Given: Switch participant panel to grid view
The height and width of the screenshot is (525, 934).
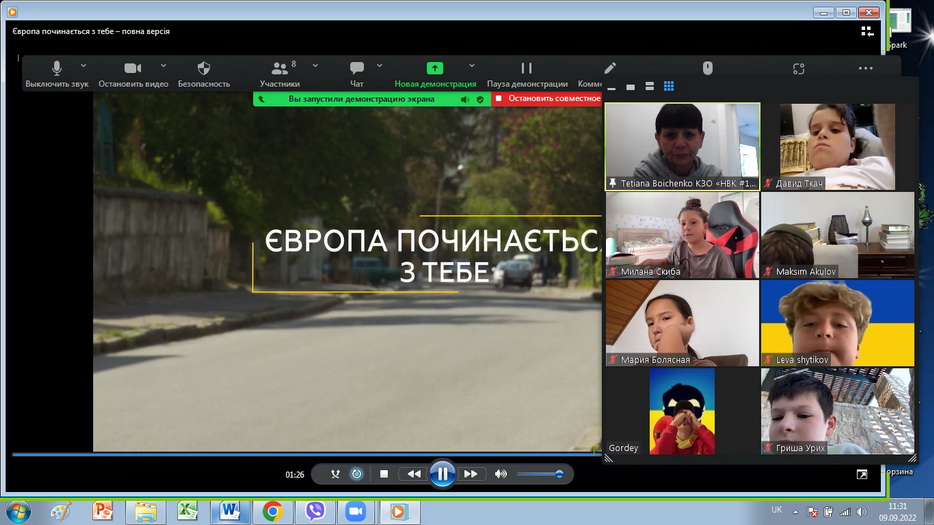Looking at the screenshot, I should point(669,87).
